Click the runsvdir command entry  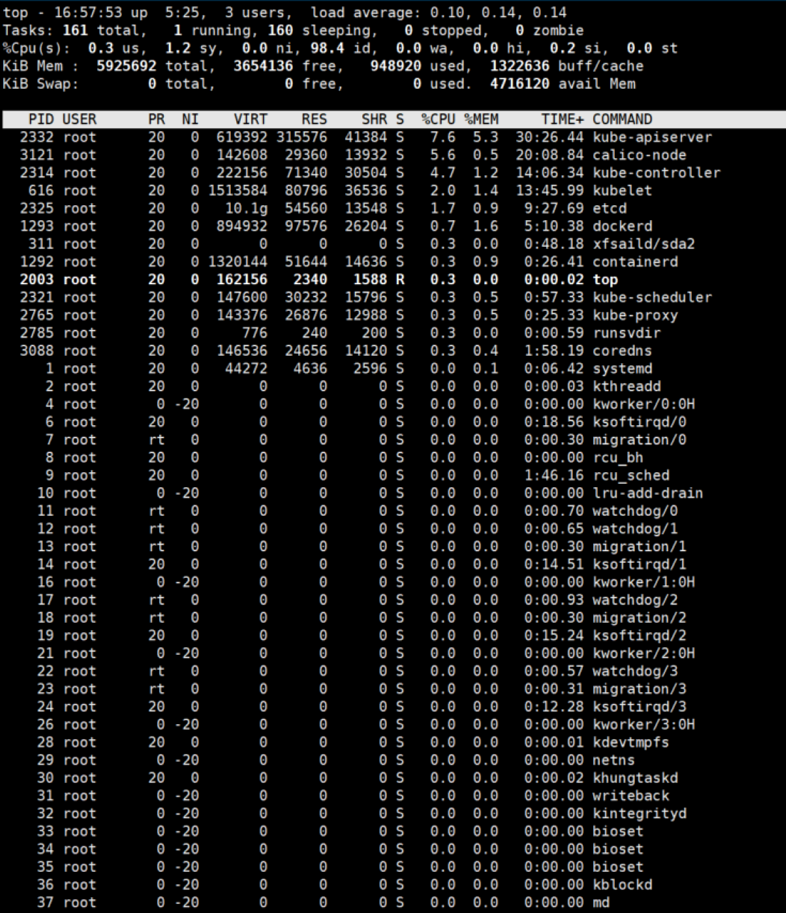coord(626,333)
